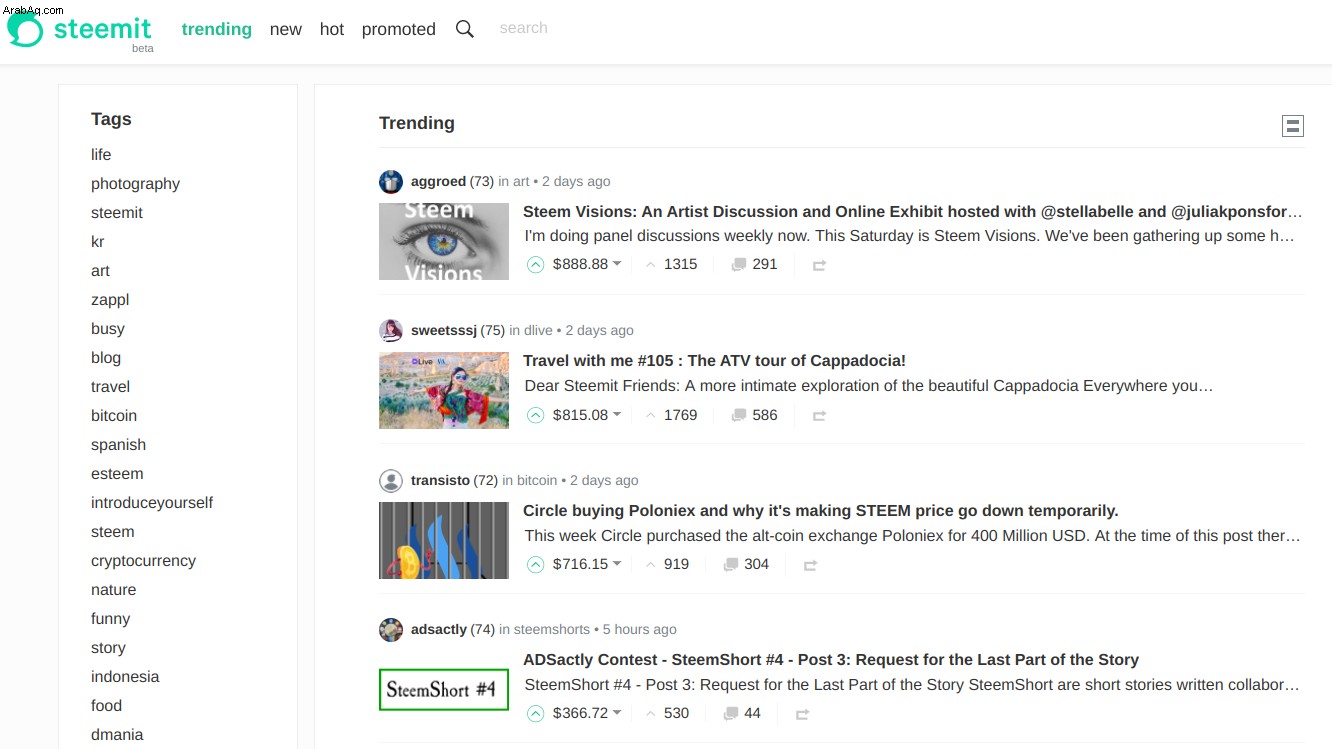Switch to the new tab
The image size is (1332, 749).
pos(285,29)
